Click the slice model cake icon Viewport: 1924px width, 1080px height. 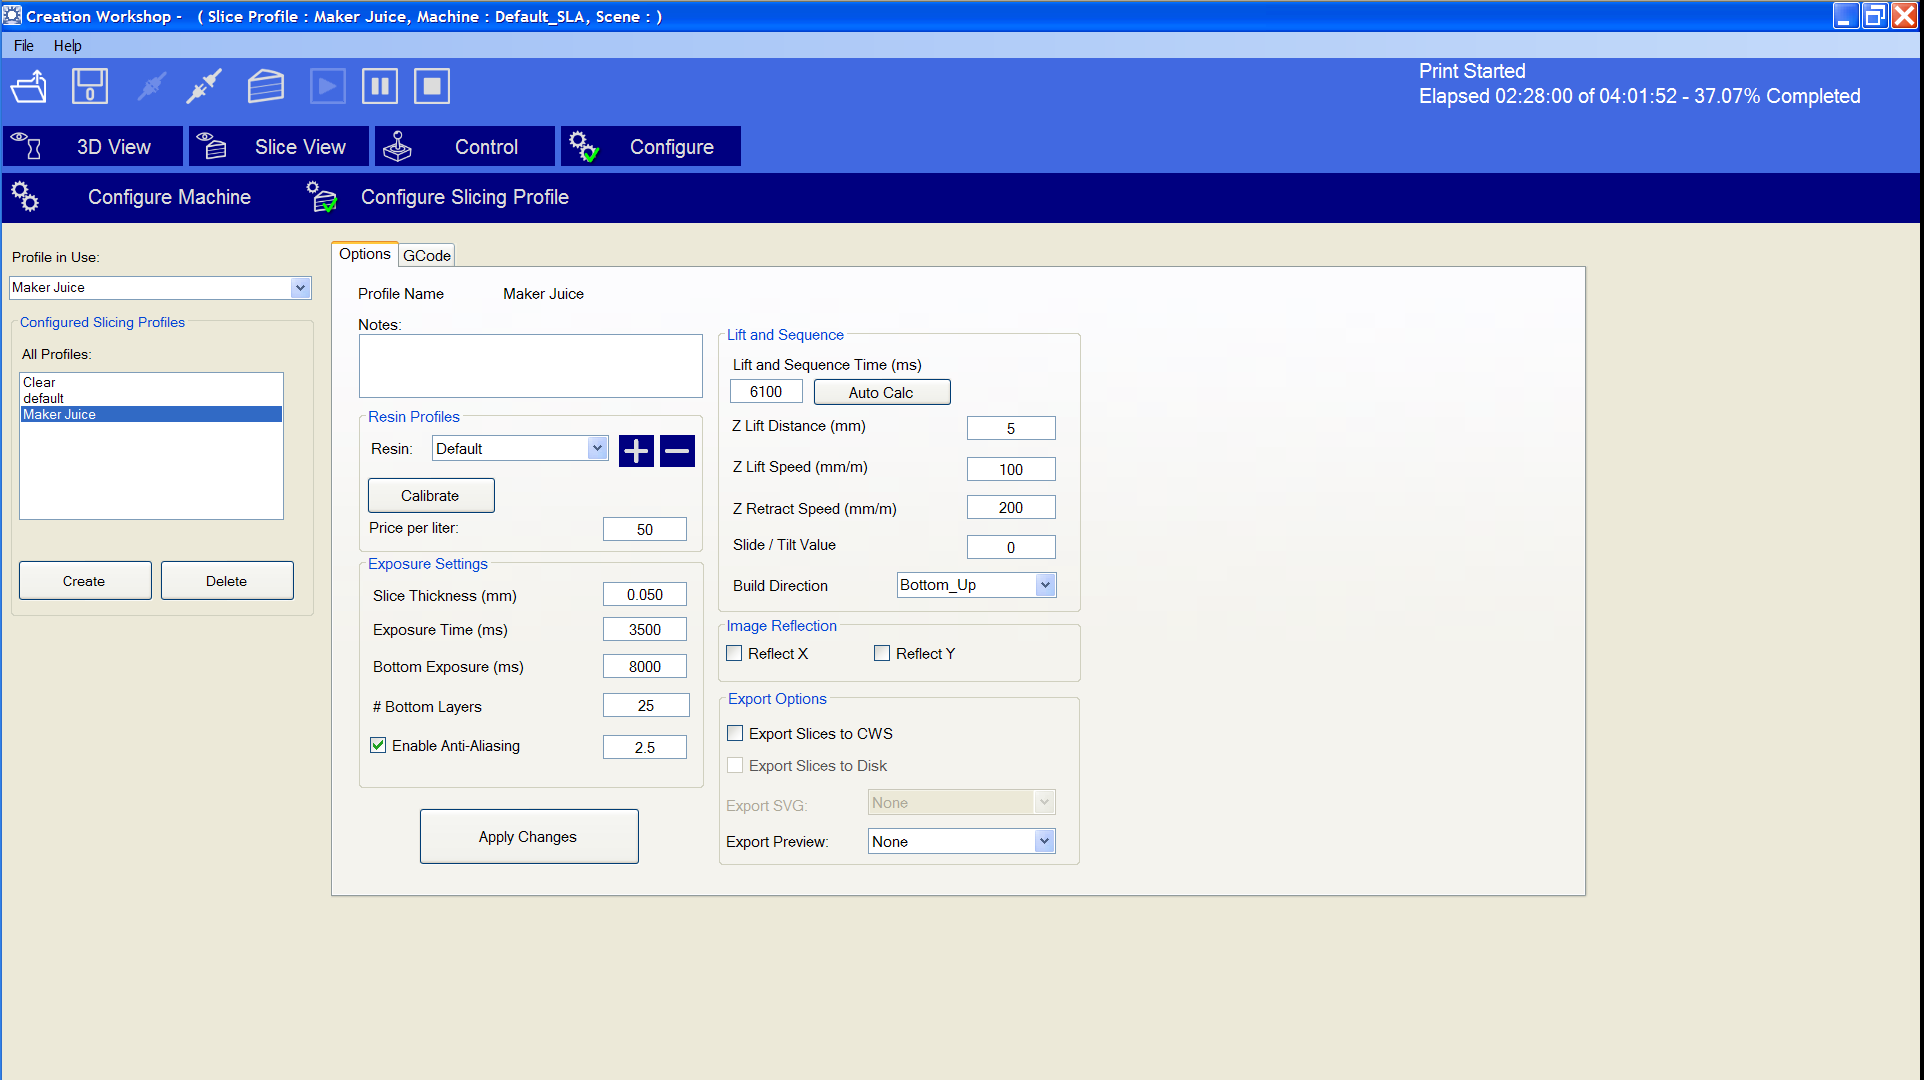tap(265, 87)
